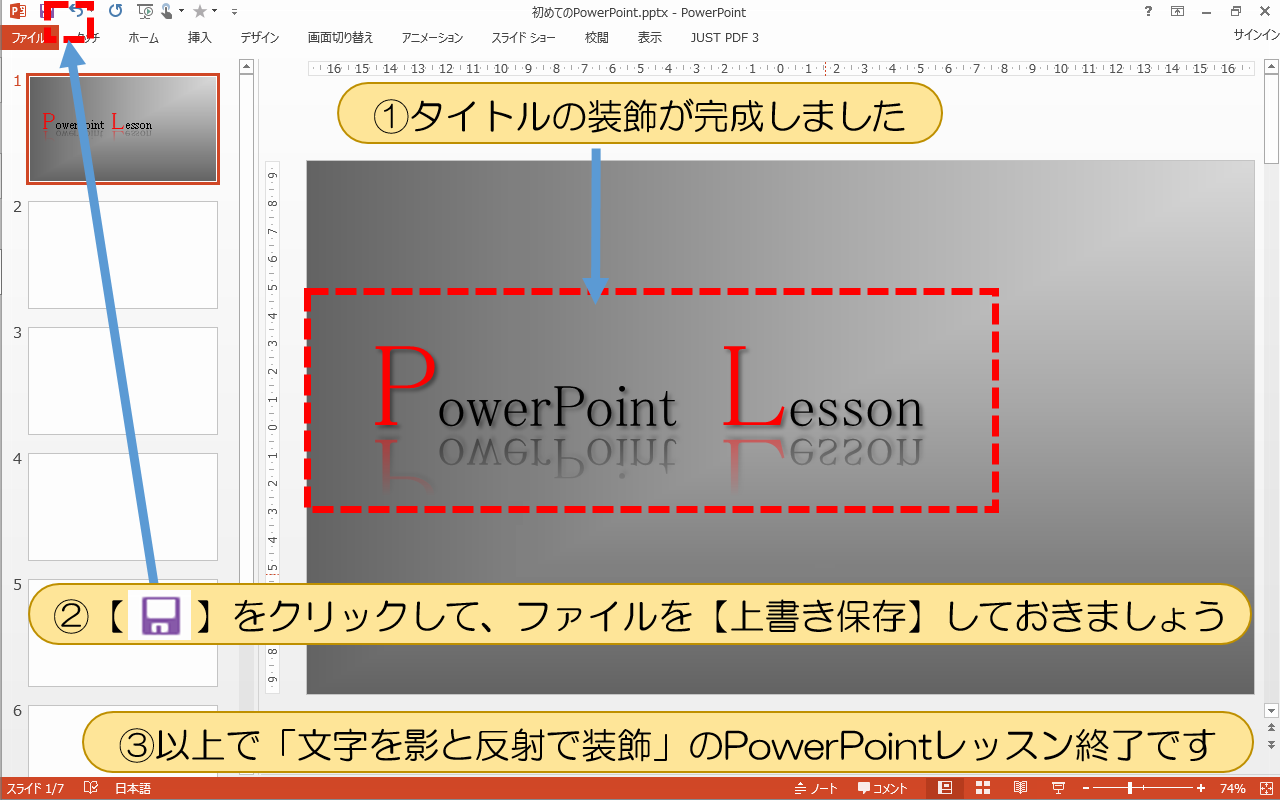Viewport: 1280px width, 800px height.
Task: Toggle the ノート notes pane
Action: point(816,788)
